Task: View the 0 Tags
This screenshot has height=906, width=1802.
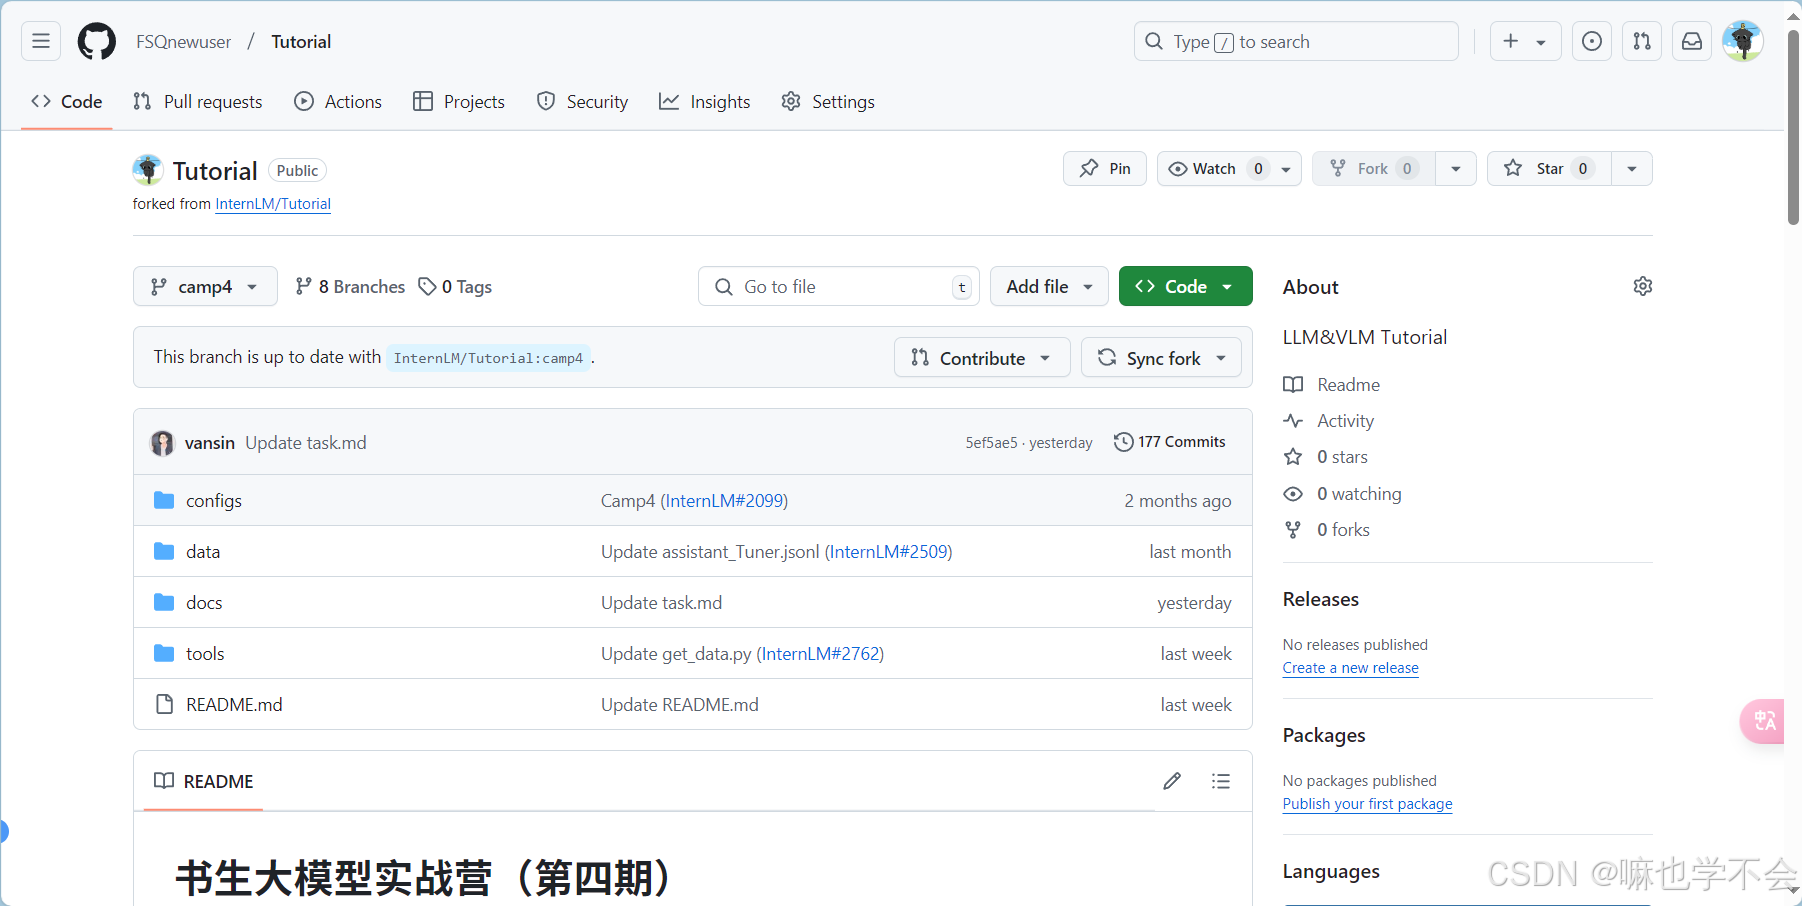Action: click(x=455, y=287)
